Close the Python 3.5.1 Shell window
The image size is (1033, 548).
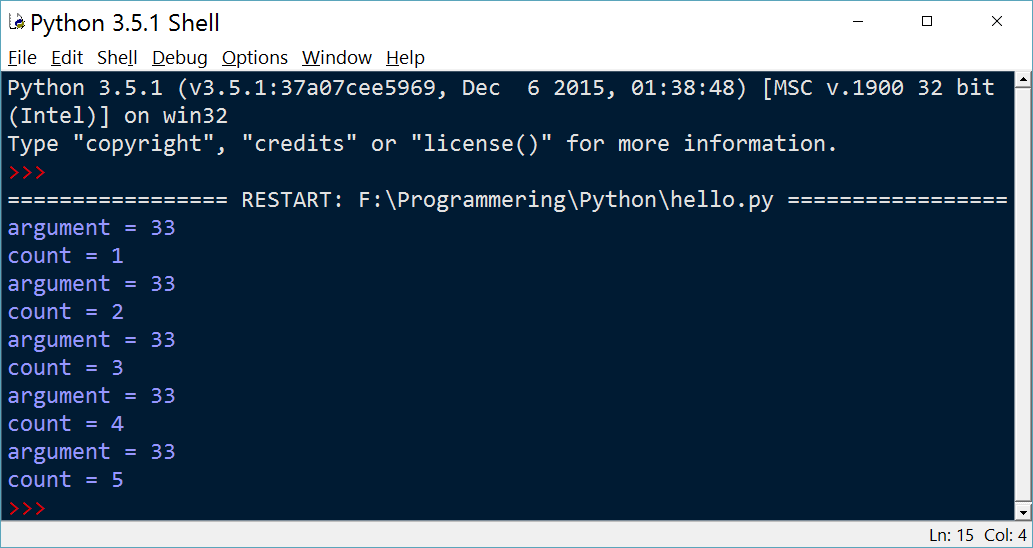click(x=997, y=22)
